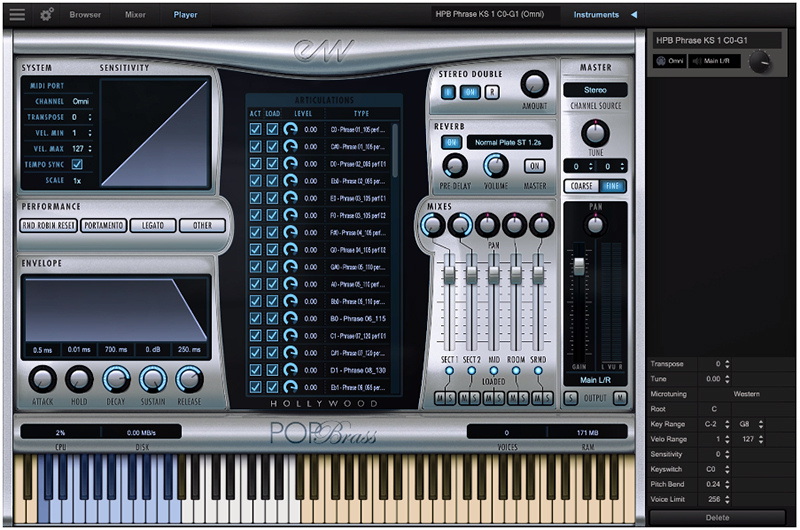Click the Rnd Robin Reset button
The image size is (800, 530).
[49, 225]
